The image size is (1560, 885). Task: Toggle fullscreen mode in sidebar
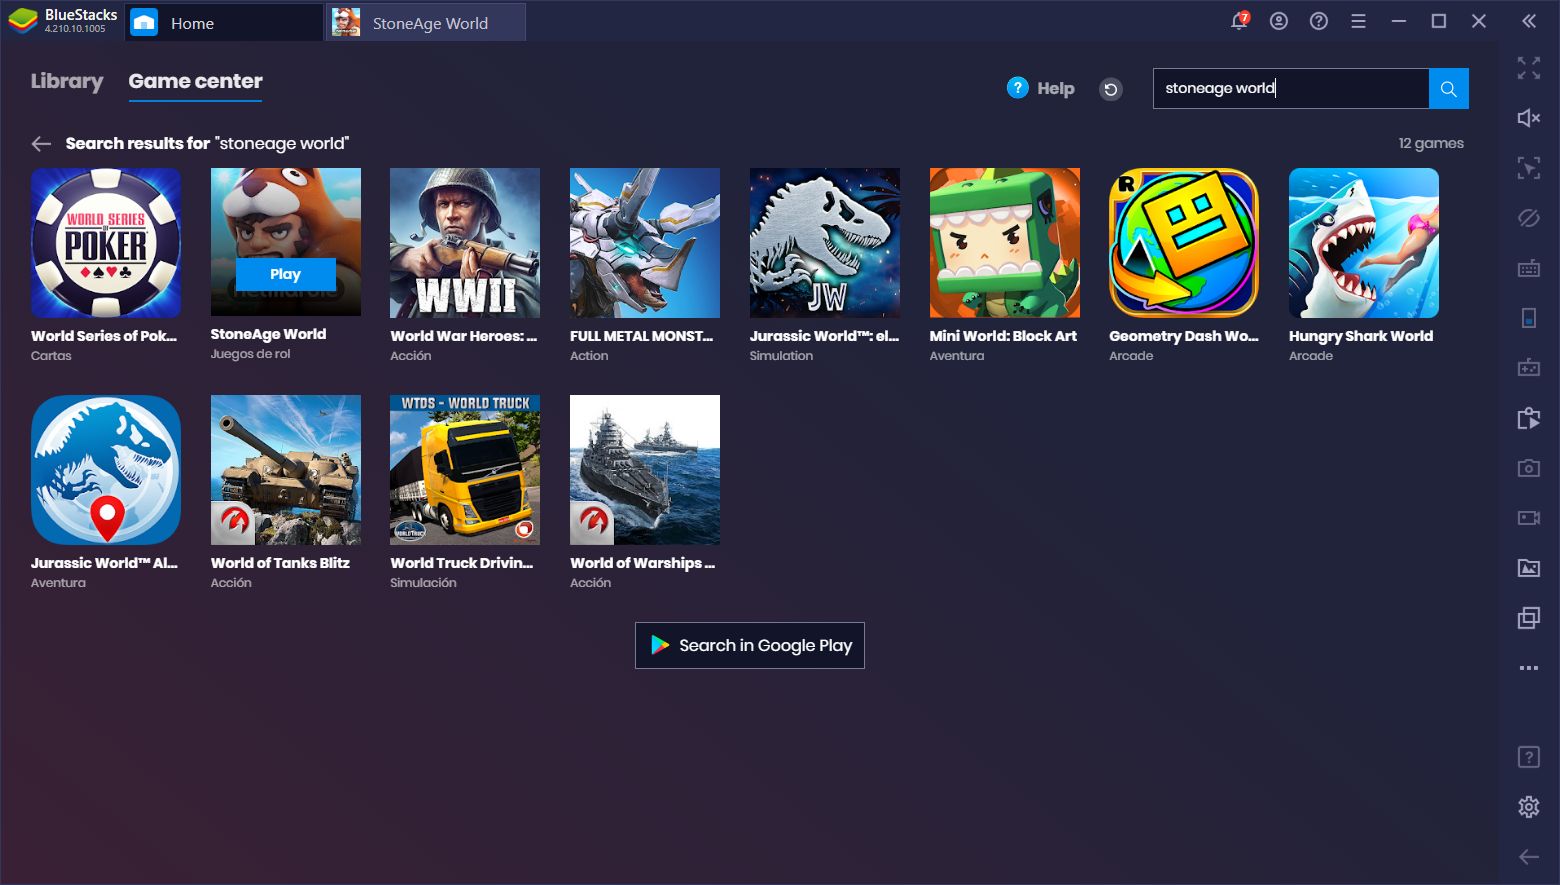(1529, 68)
